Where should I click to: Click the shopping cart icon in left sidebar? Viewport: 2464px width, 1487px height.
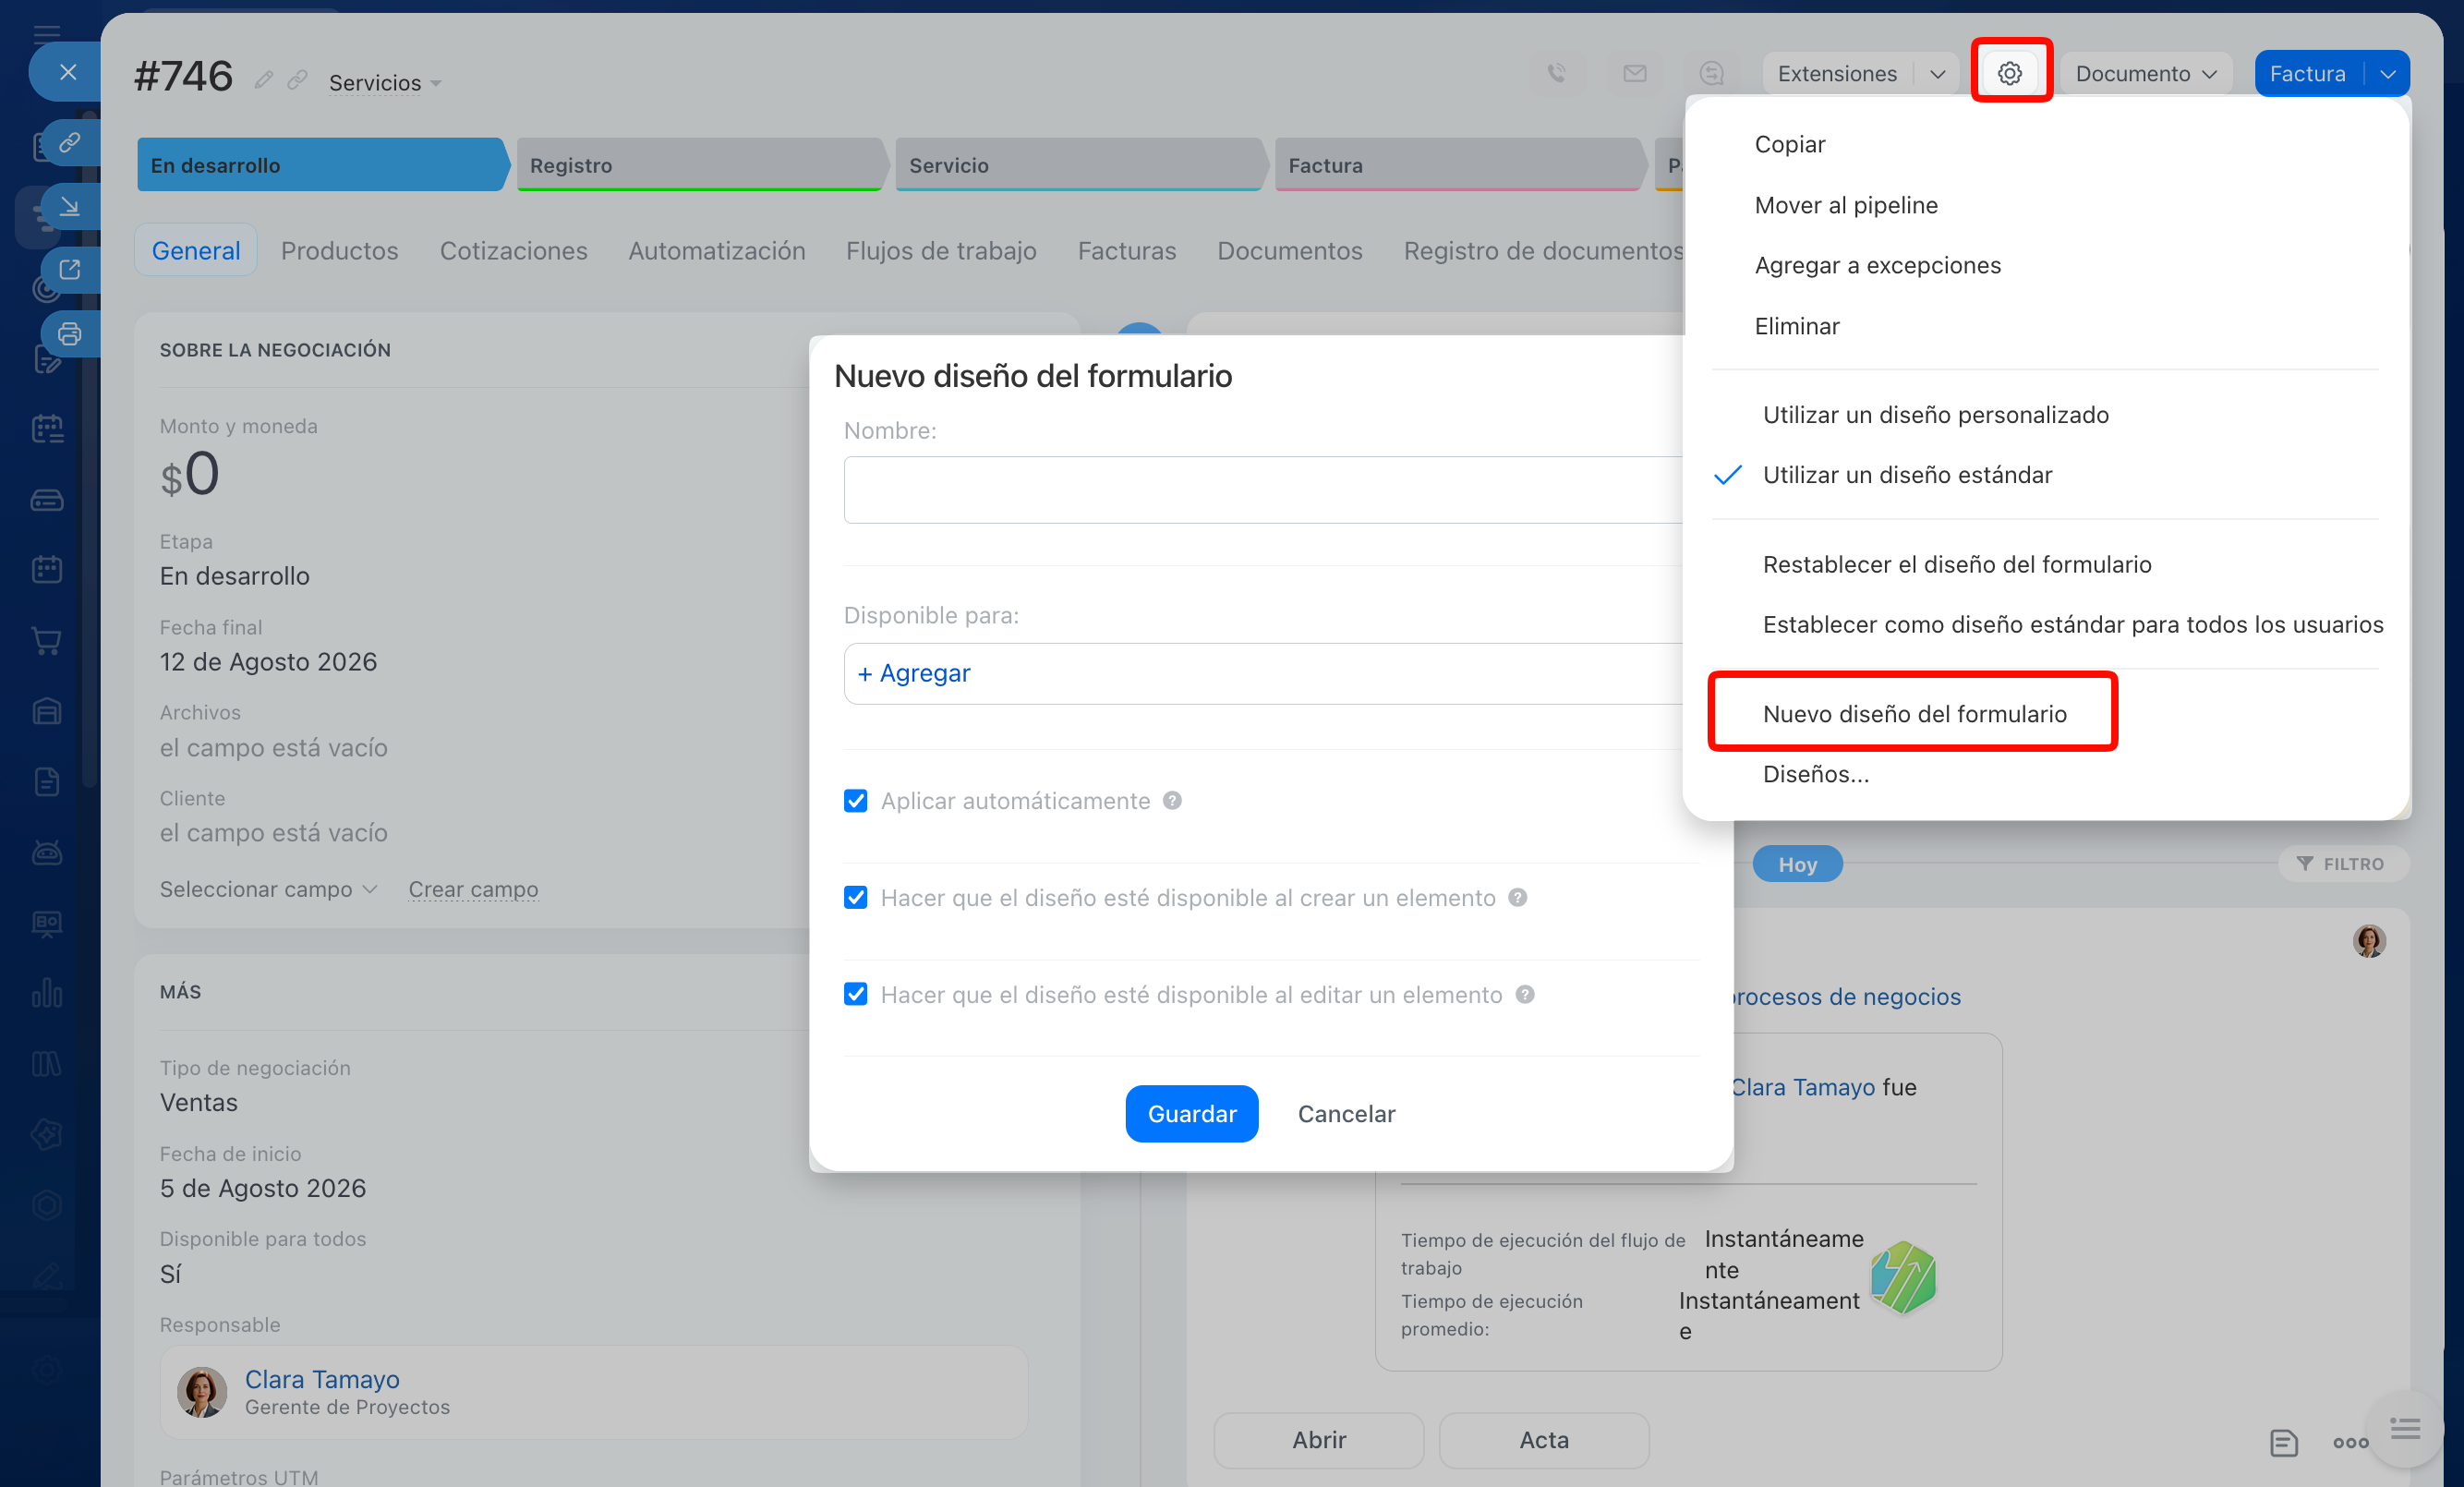coord(47,640)
